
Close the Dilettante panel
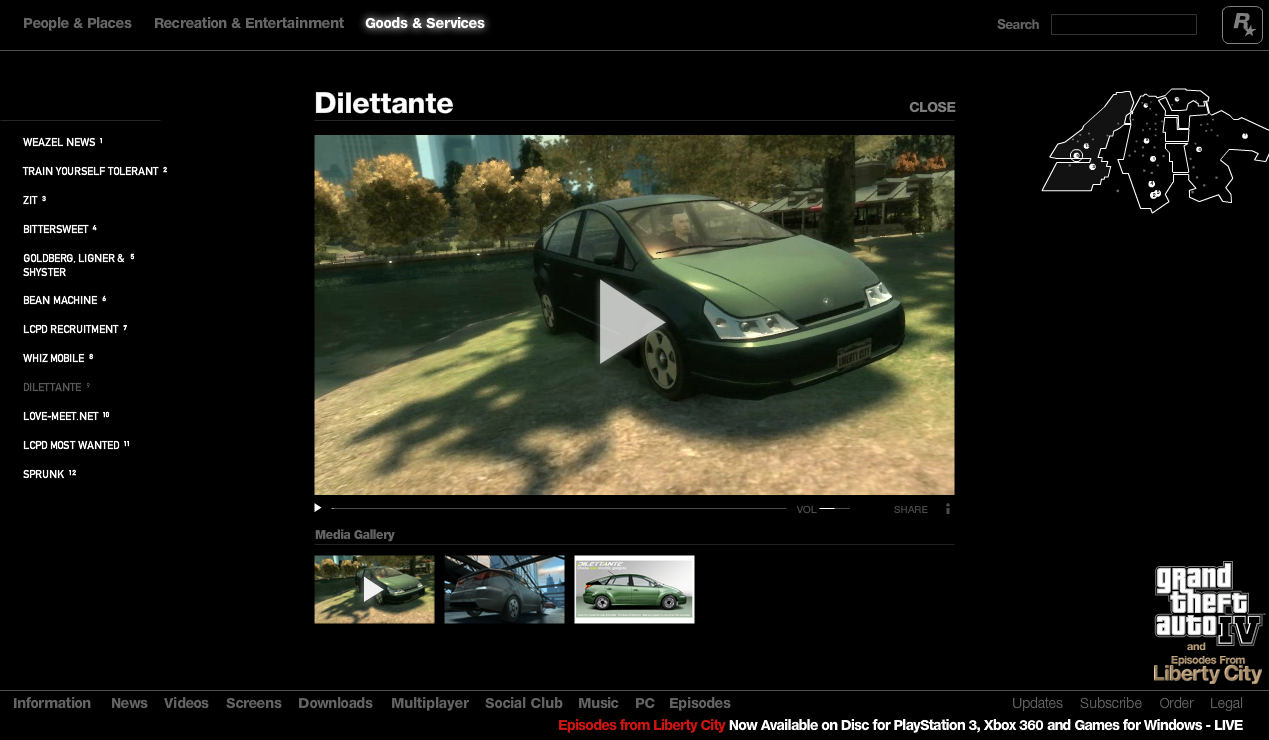click(x=932, y=107)
